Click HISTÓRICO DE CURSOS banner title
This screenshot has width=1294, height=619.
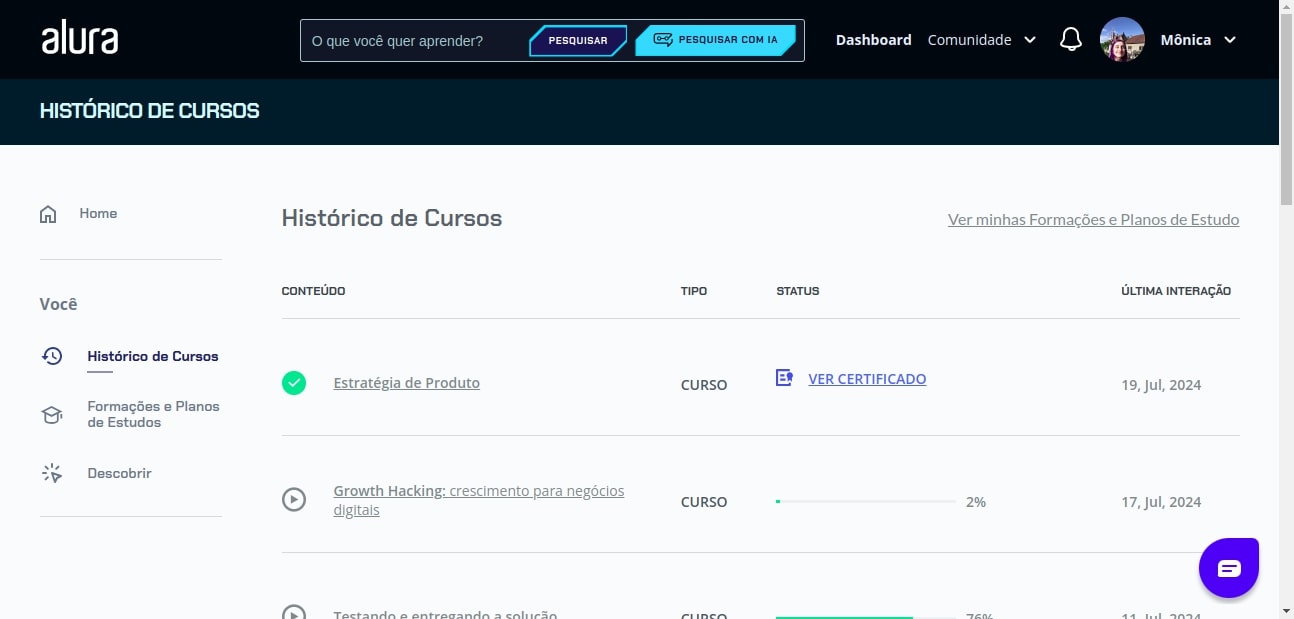(149, 111)
